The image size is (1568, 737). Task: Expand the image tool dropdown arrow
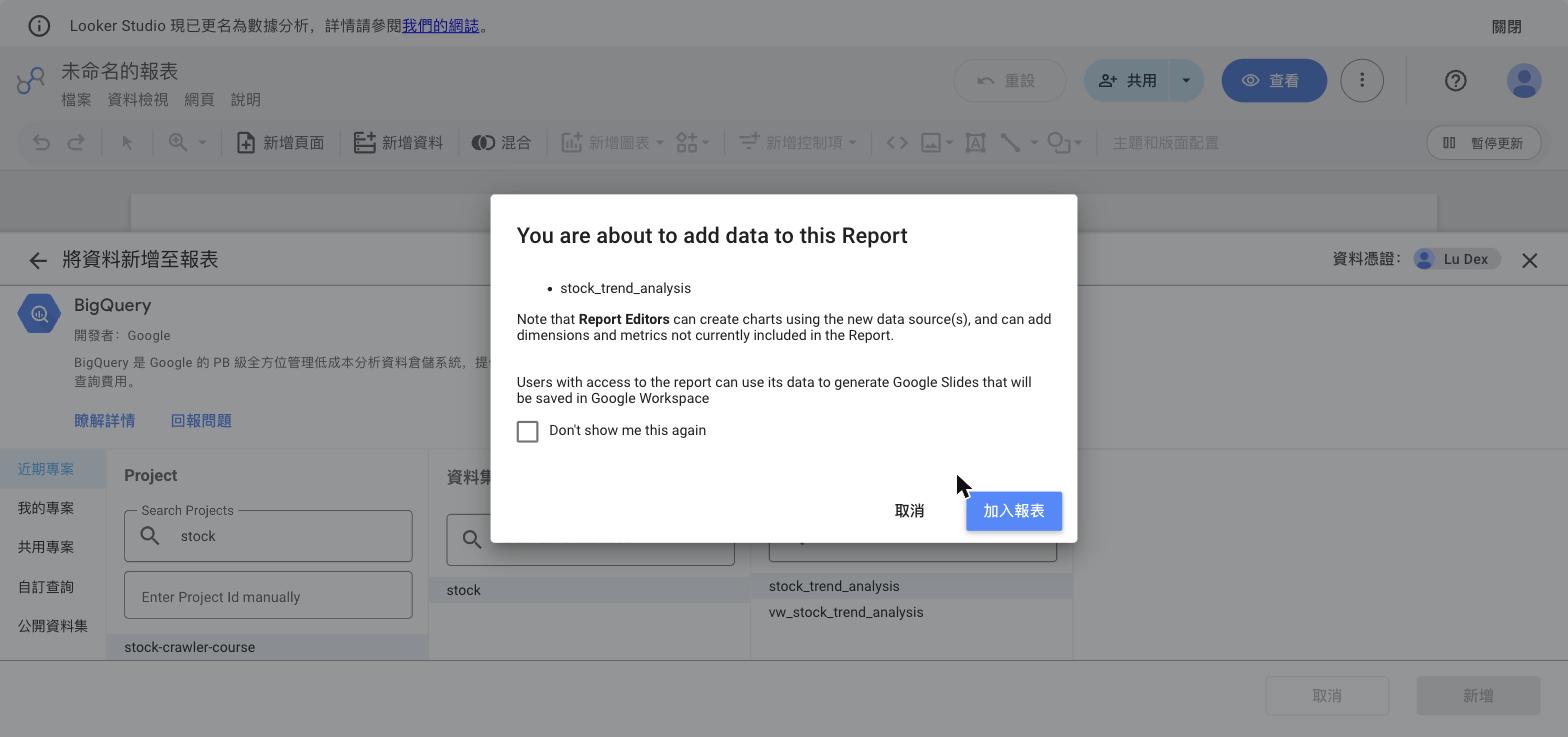tap(949, 143)
